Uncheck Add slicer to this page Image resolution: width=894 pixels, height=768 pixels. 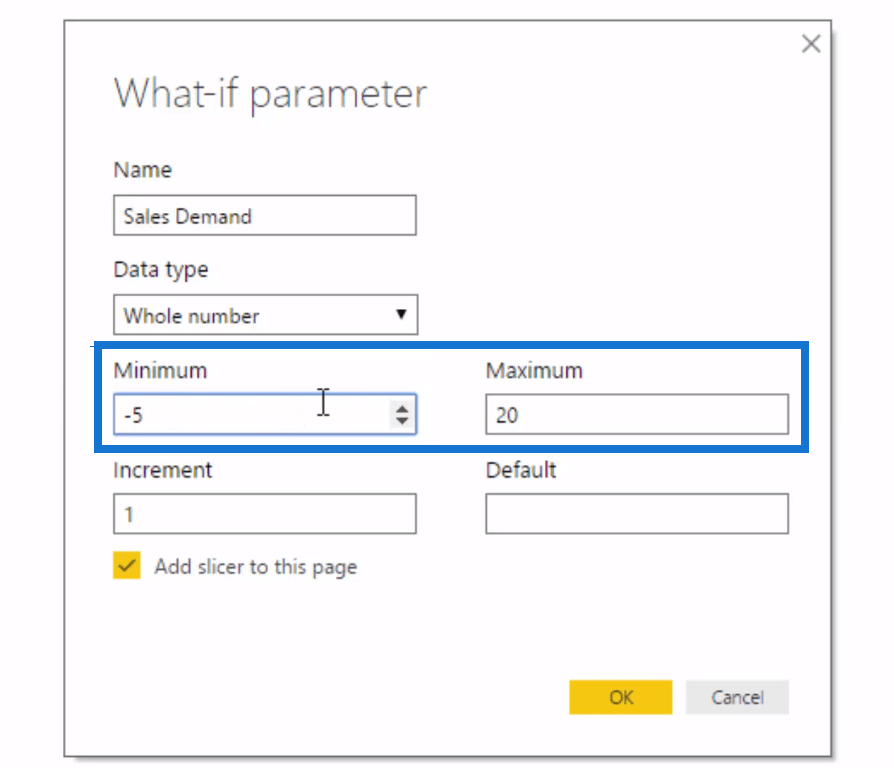(127, 566)
